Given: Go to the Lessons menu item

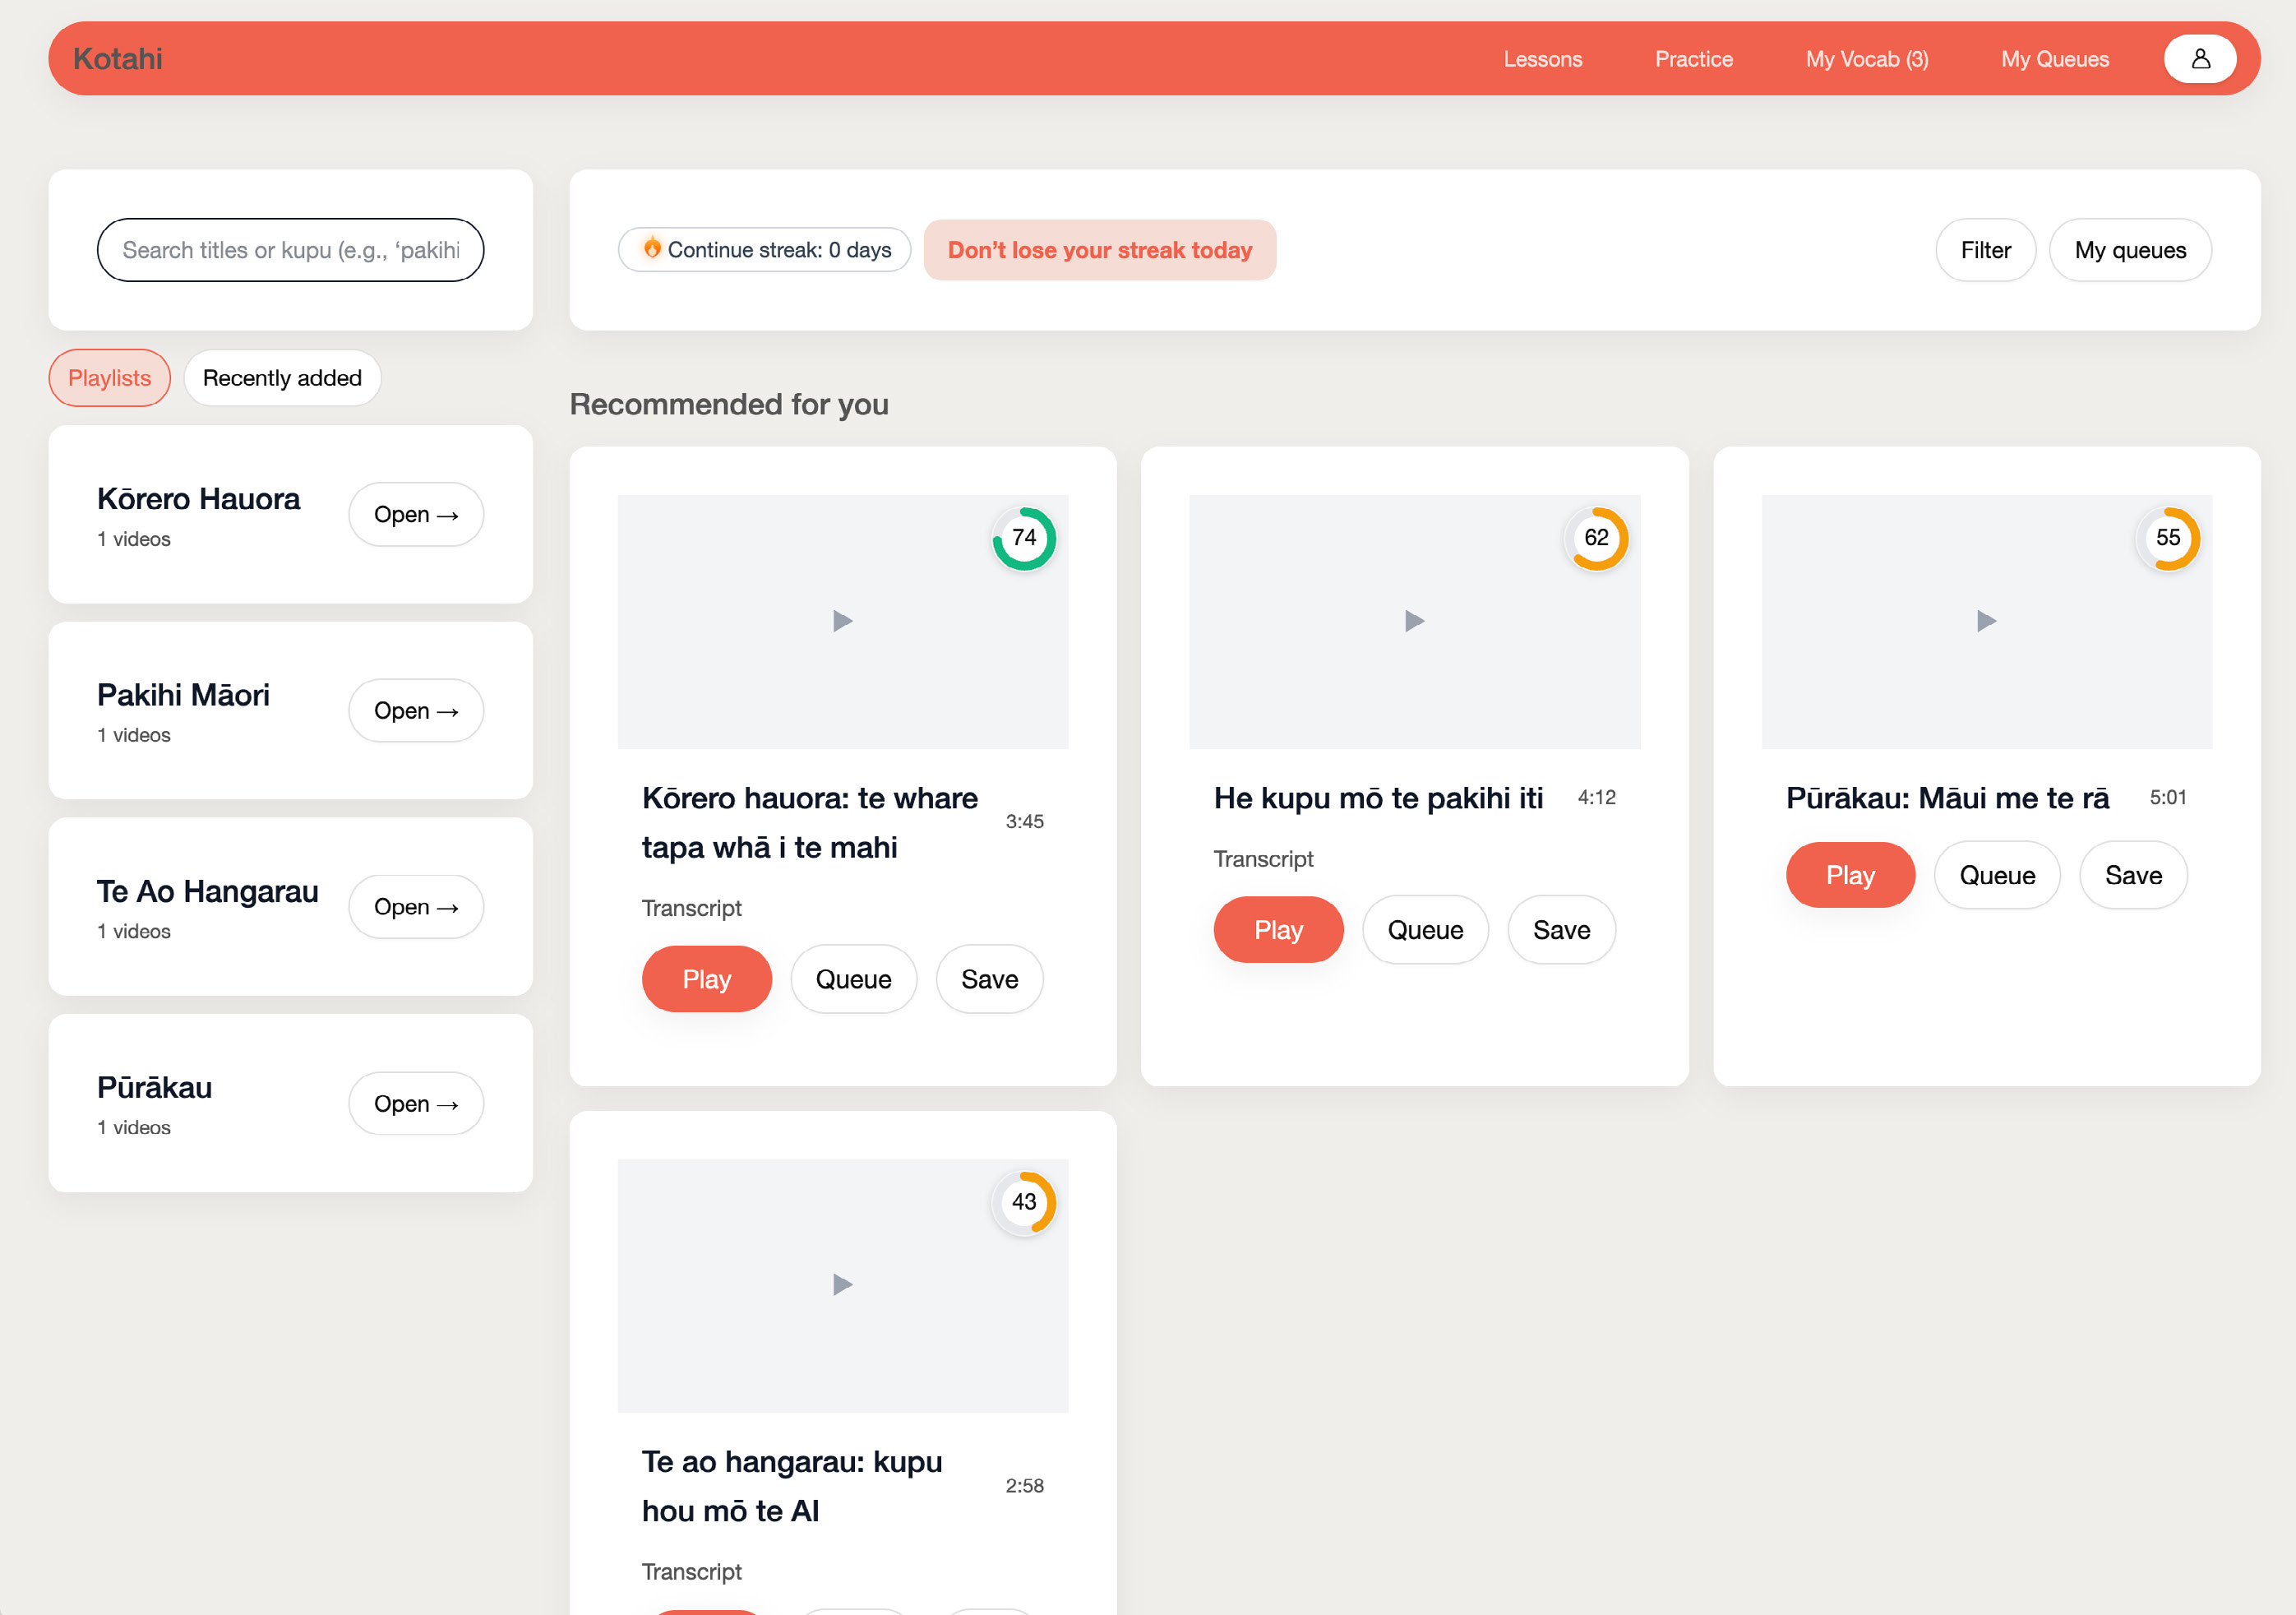Looking at the screenshot, I should click(1542, 58).
